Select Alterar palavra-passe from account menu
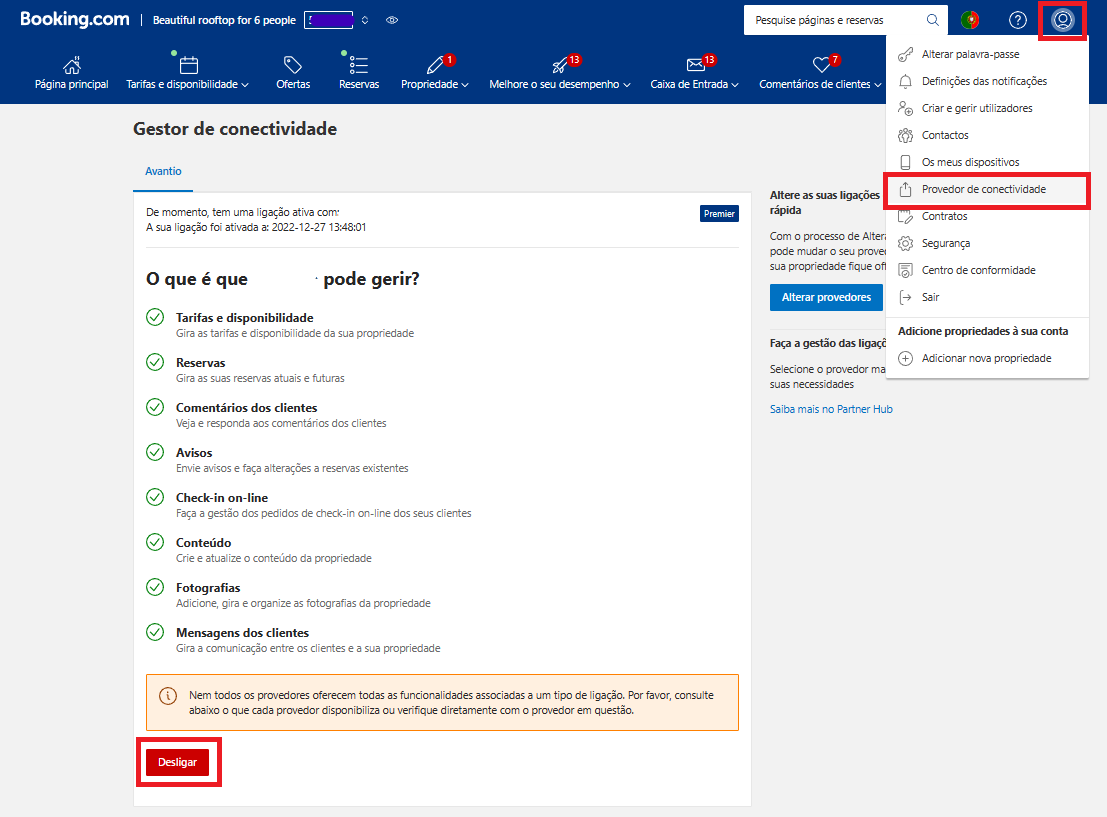 (987, 54)
